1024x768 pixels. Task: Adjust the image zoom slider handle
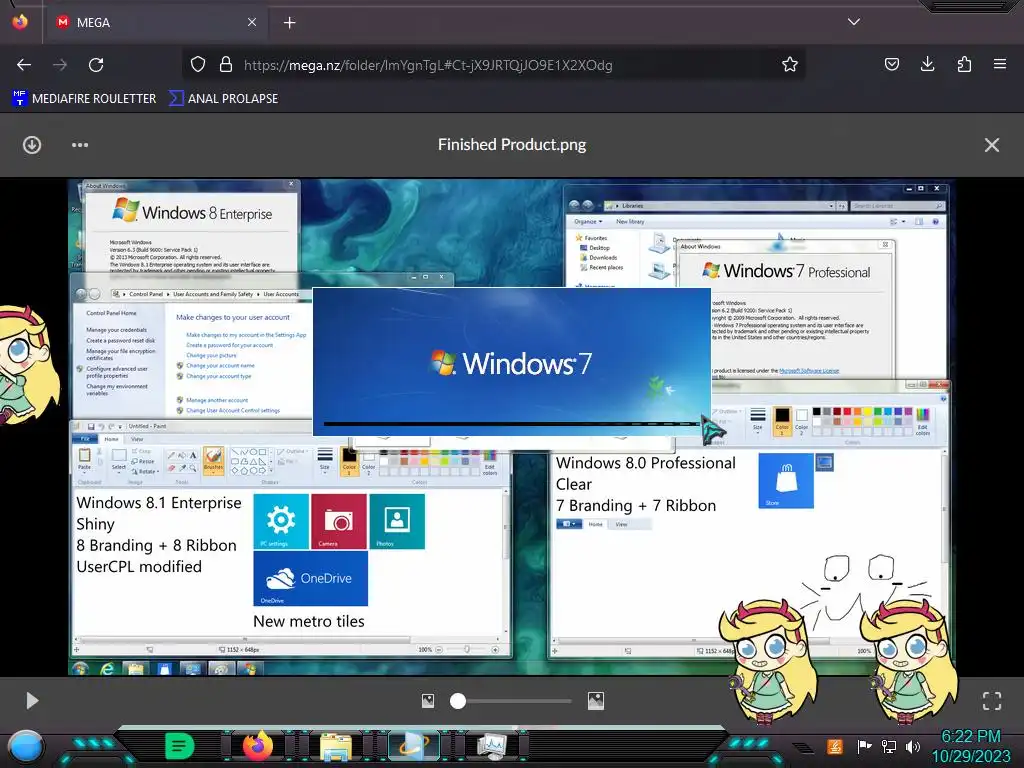pyautogui.click(x=458, y=701)
